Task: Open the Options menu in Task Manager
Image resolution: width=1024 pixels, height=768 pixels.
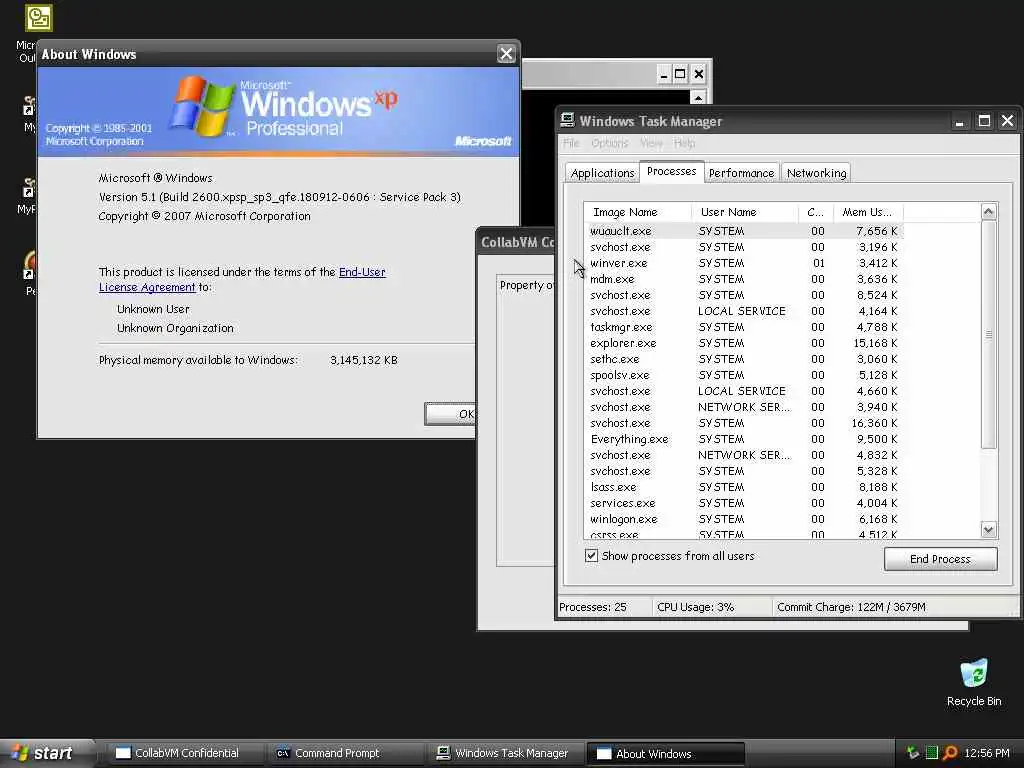Action: pyautogui.click(x=609, y=143)
